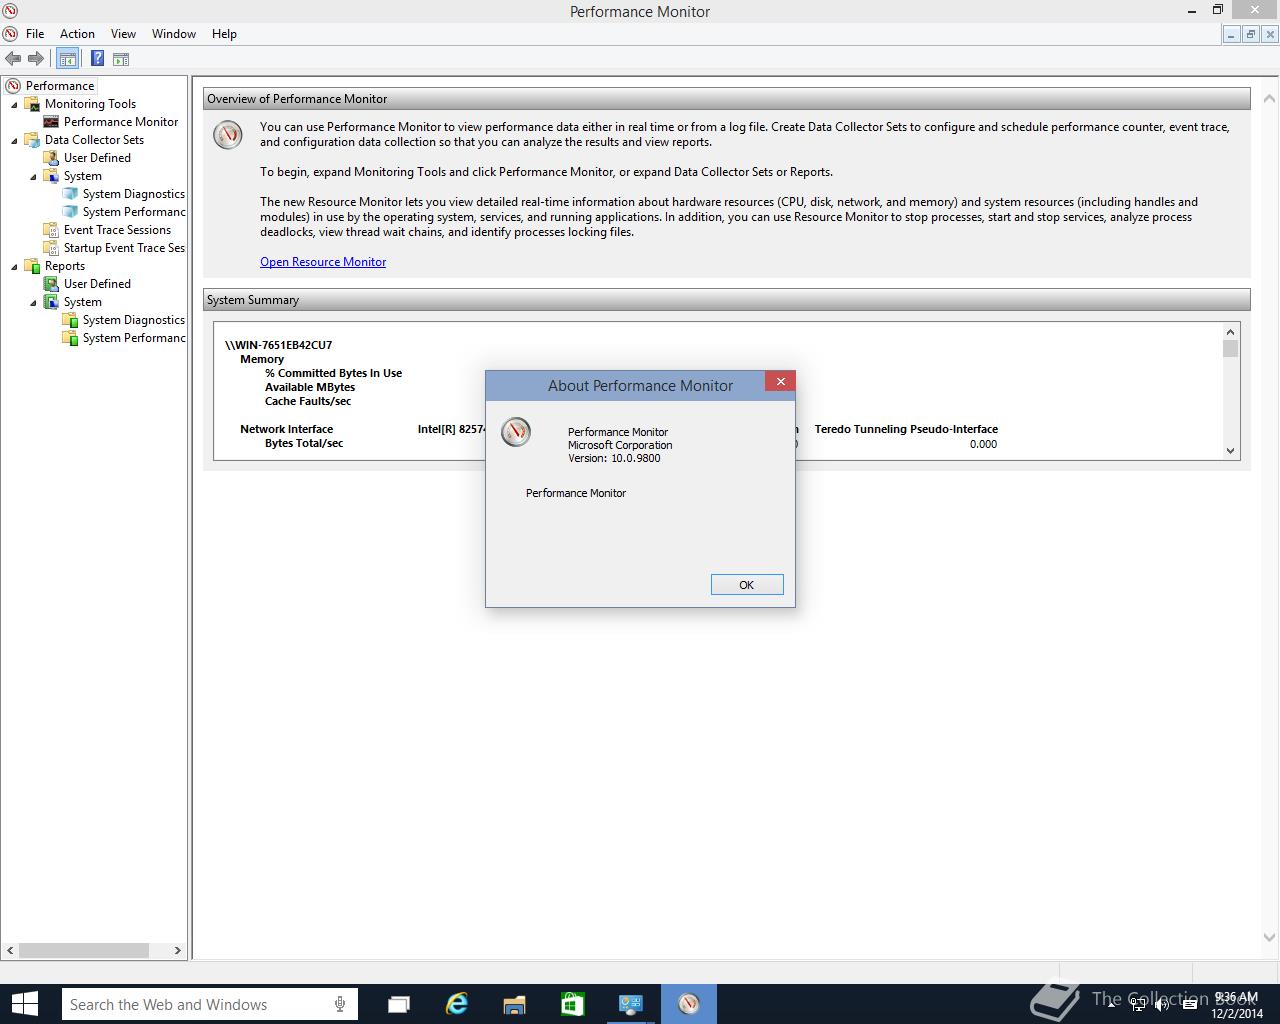
Task: Open the Store from the taskbar
Action: coord(572,1004)
